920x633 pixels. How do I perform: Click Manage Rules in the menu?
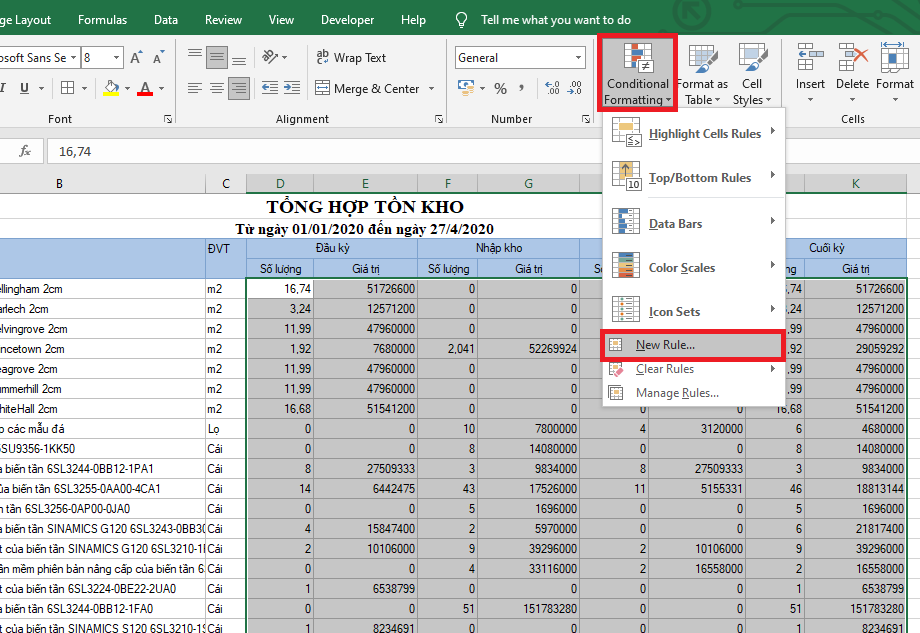coord(676,393)
